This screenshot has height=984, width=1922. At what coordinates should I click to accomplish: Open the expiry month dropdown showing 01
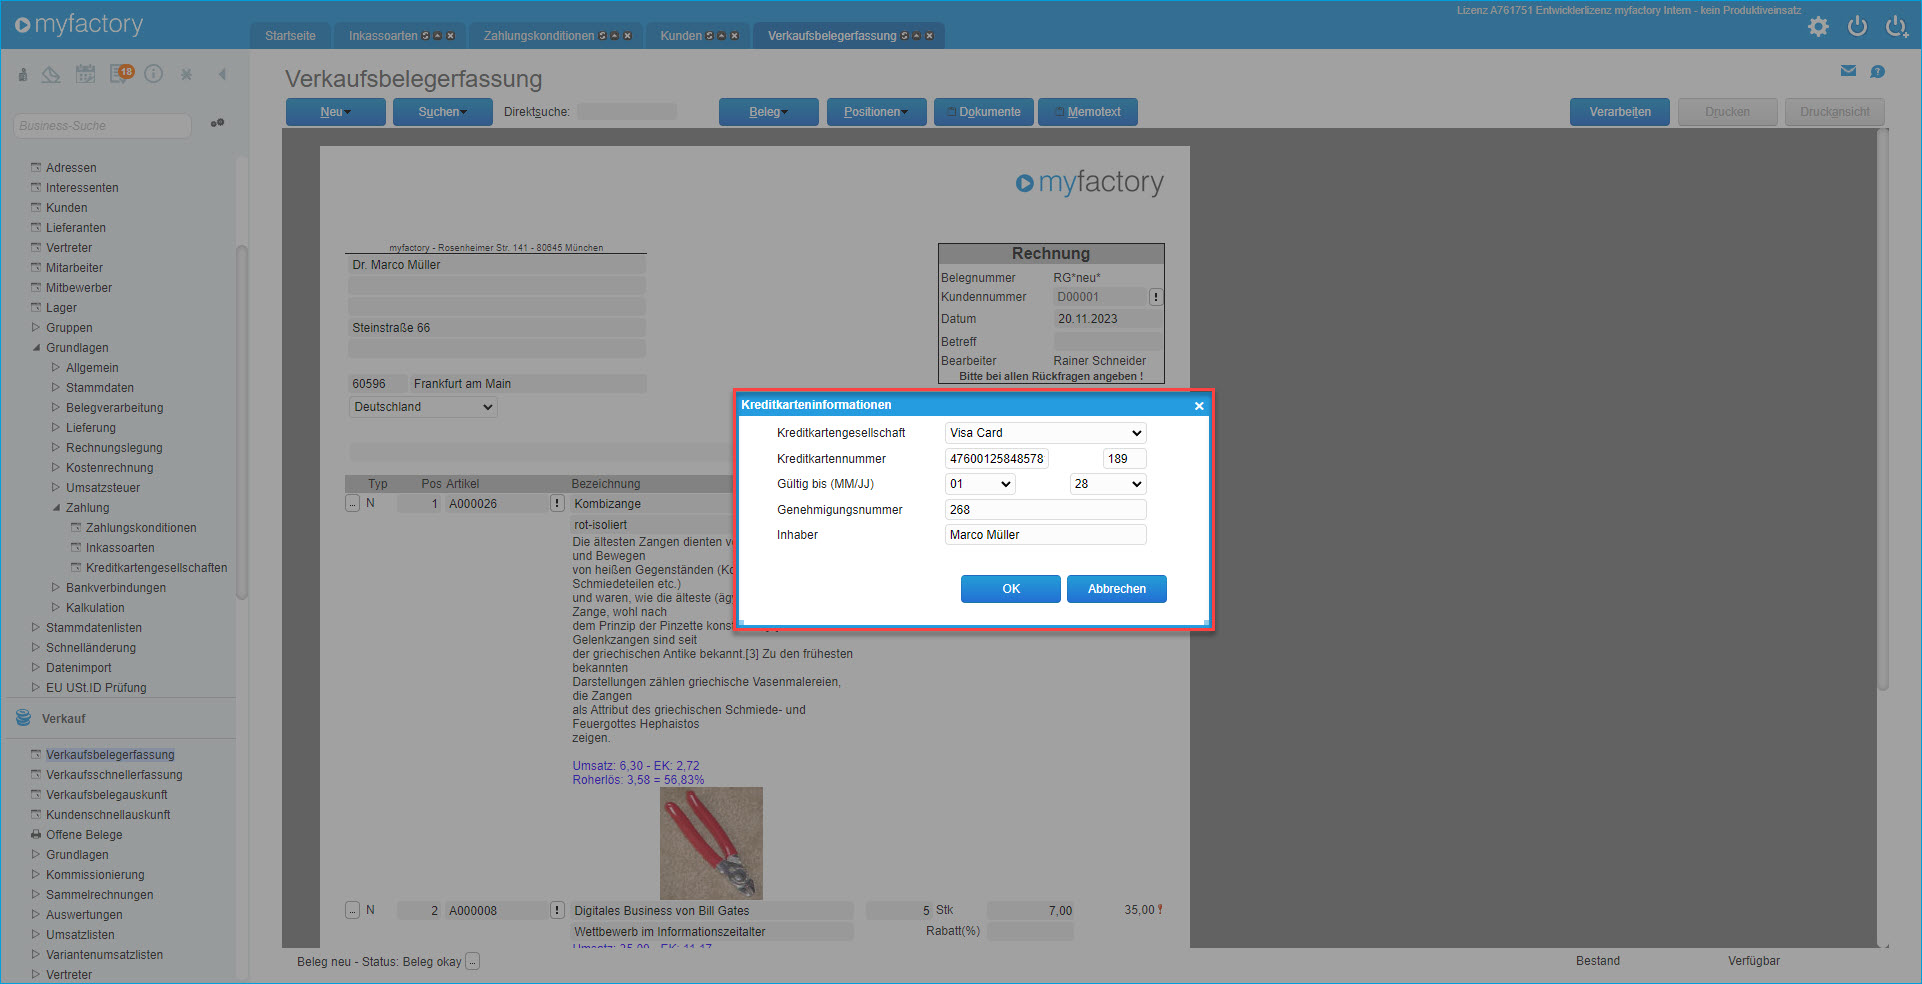[x=980, y=484]
